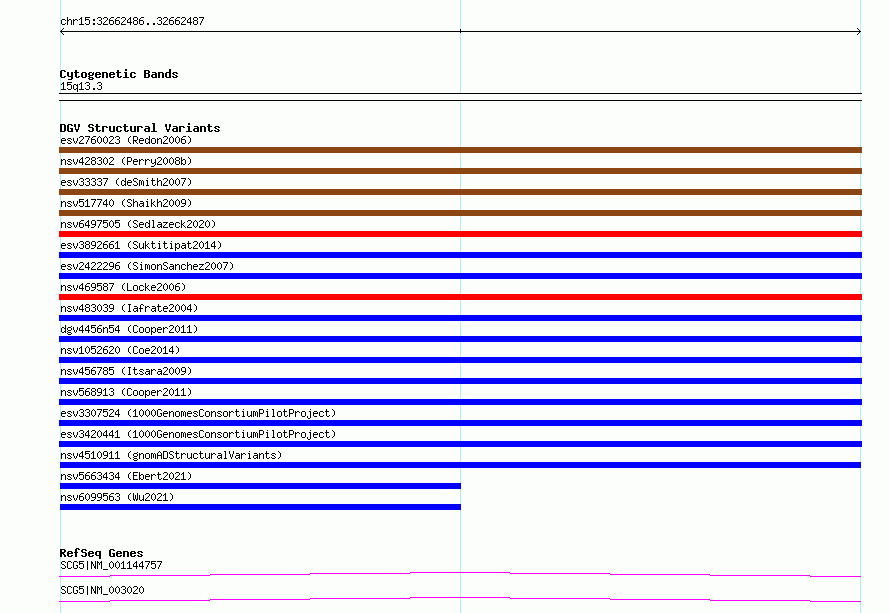Open variant esv3892661 (Suktitipat2014) label

point(141,245)
